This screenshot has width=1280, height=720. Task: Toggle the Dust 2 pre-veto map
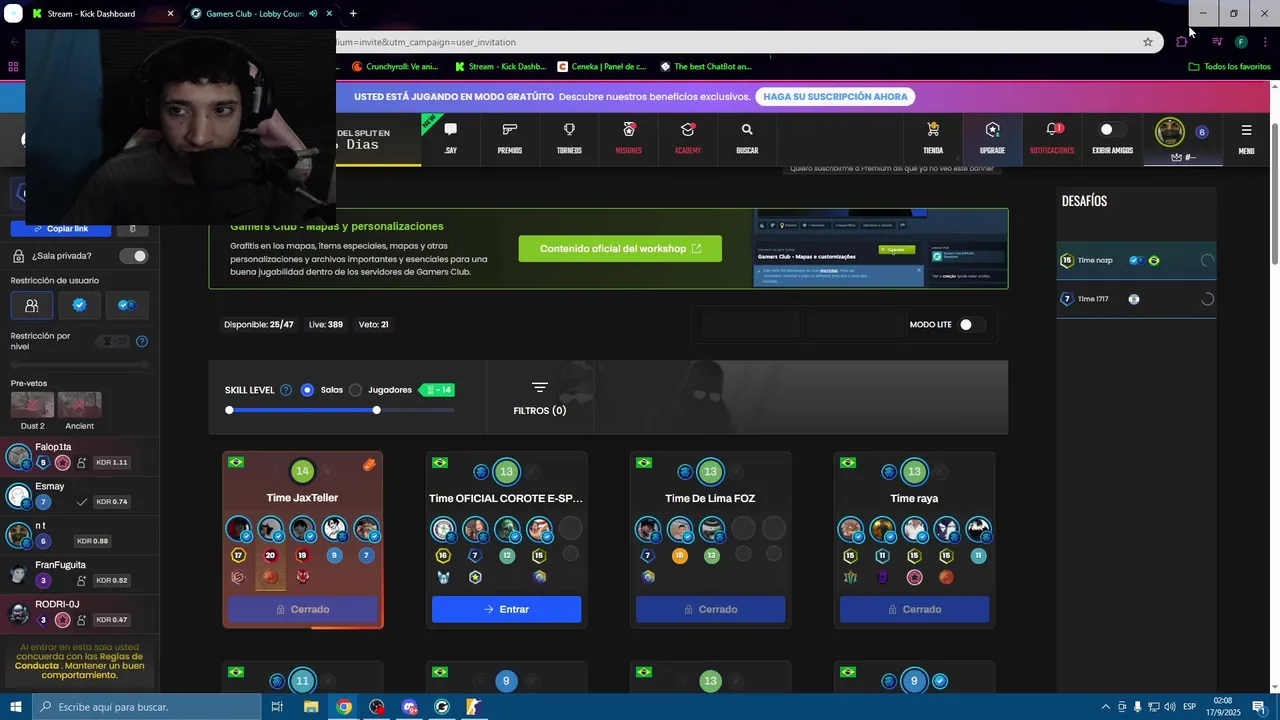[x=32, y=405]
